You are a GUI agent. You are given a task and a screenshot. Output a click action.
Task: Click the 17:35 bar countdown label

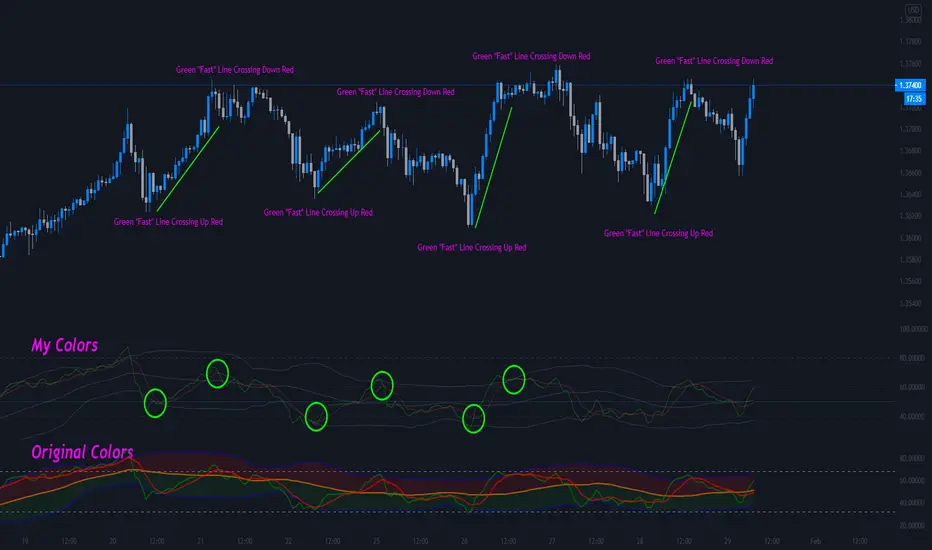point(914,99)
